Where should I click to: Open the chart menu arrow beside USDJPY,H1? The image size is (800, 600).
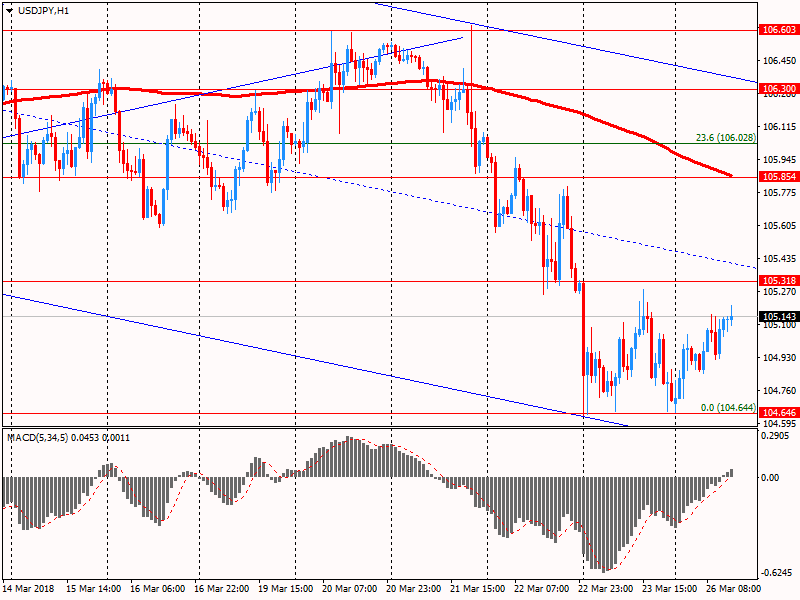pyautogui.click(x=9, y=11)
